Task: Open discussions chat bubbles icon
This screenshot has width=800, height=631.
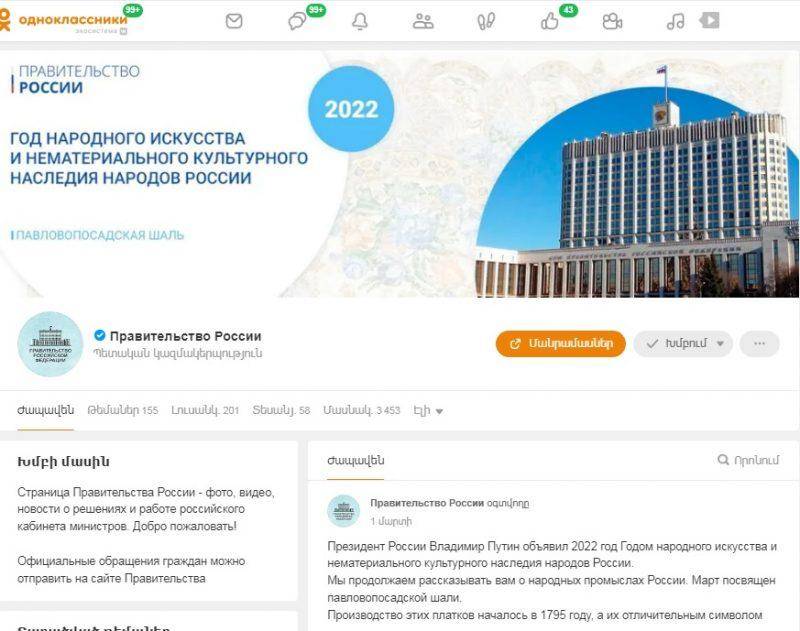Action: point(297,21)
